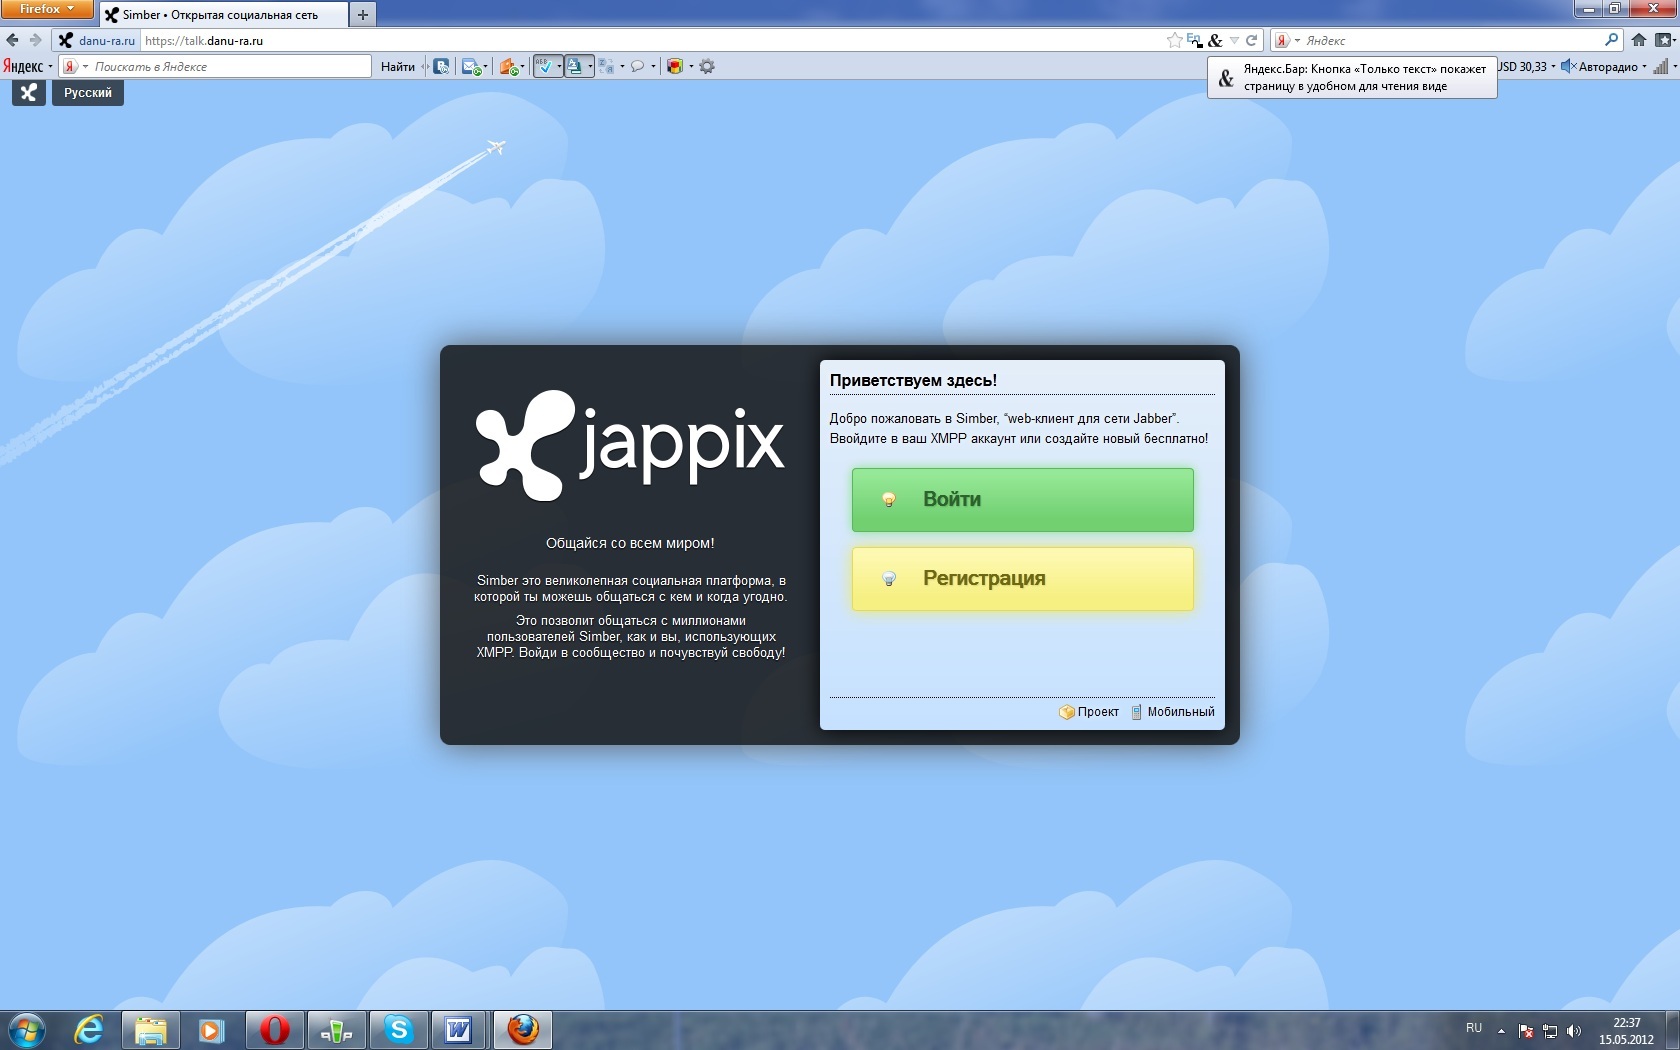Open the search engine selector in navigation bar
The width and height of the screenshot is (1680, 1050).
click(1288, 41)
